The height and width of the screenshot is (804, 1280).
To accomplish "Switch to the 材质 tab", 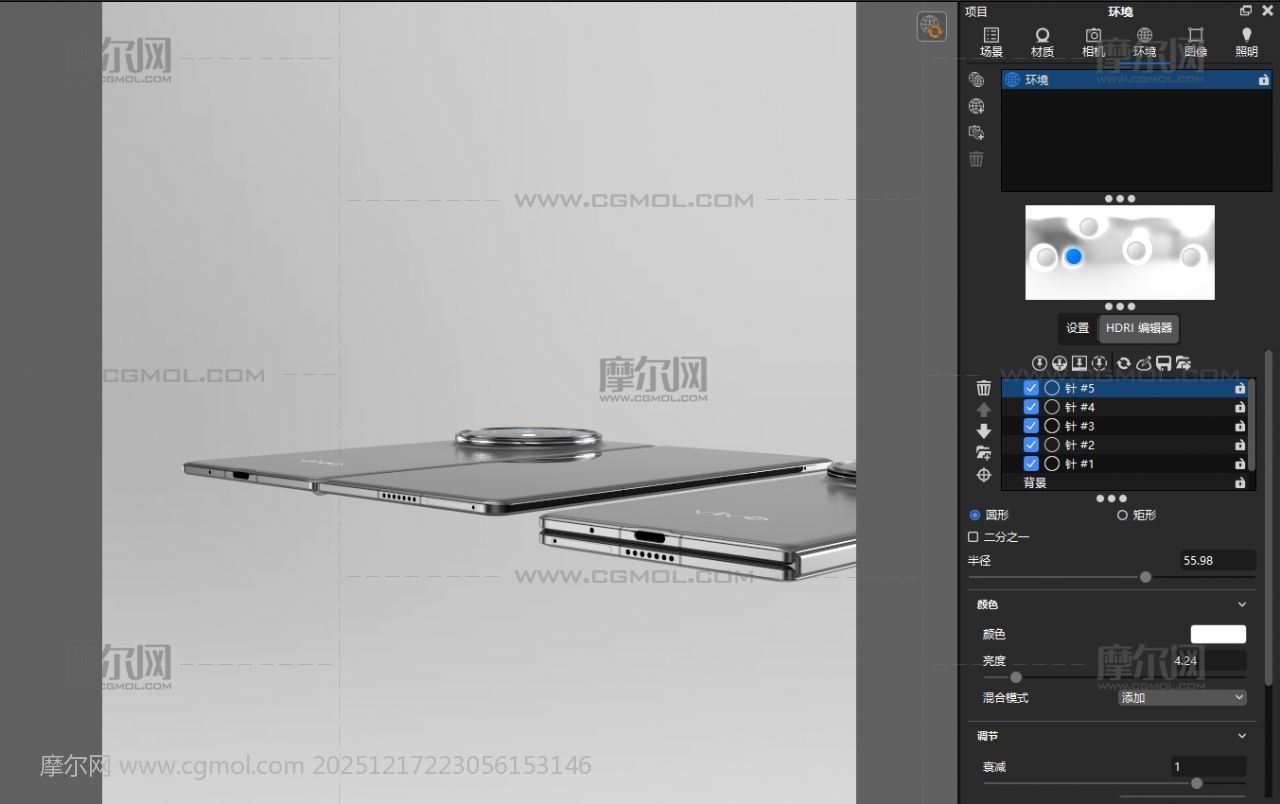I will [x=1042, y=42].
